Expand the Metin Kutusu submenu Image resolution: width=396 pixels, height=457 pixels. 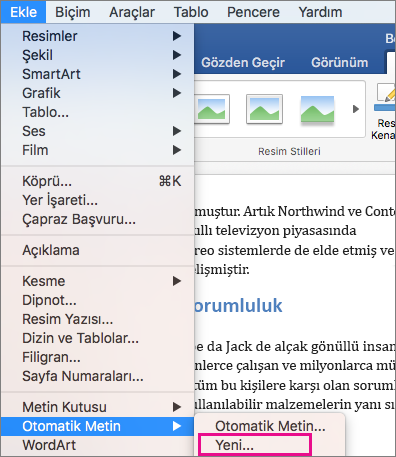point(97,407)
